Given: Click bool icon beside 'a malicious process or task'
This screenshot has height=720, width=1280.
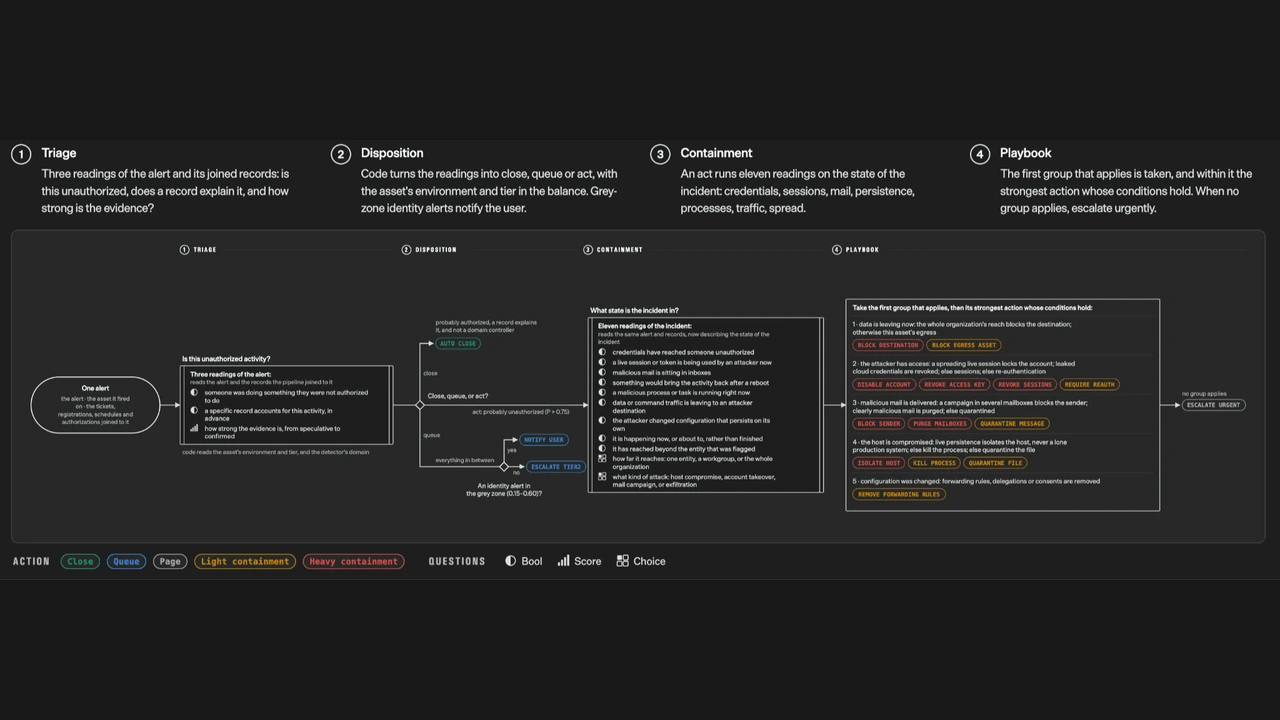Looking at the screenshot, I should (x=602, y=392).
